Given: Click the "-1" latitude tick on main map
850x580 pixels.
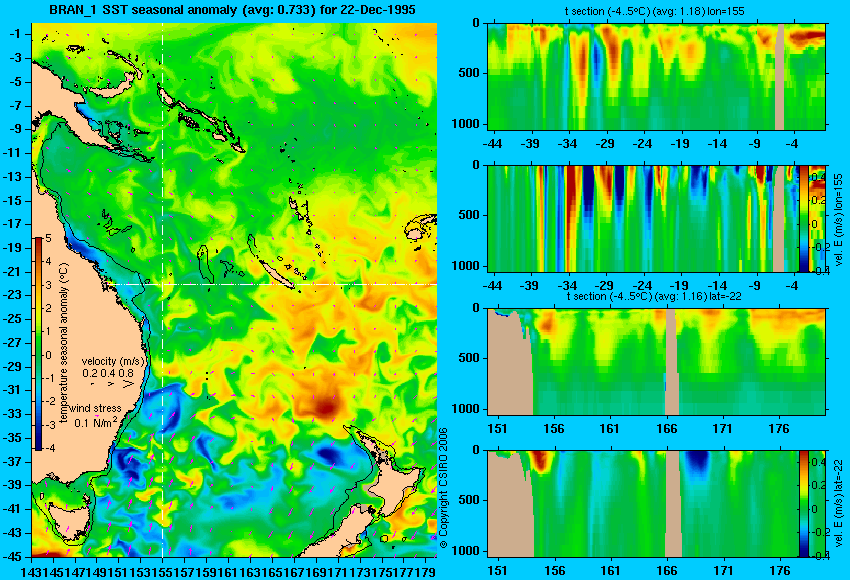Looking at the screenshot, I should (x=16, y=34).
